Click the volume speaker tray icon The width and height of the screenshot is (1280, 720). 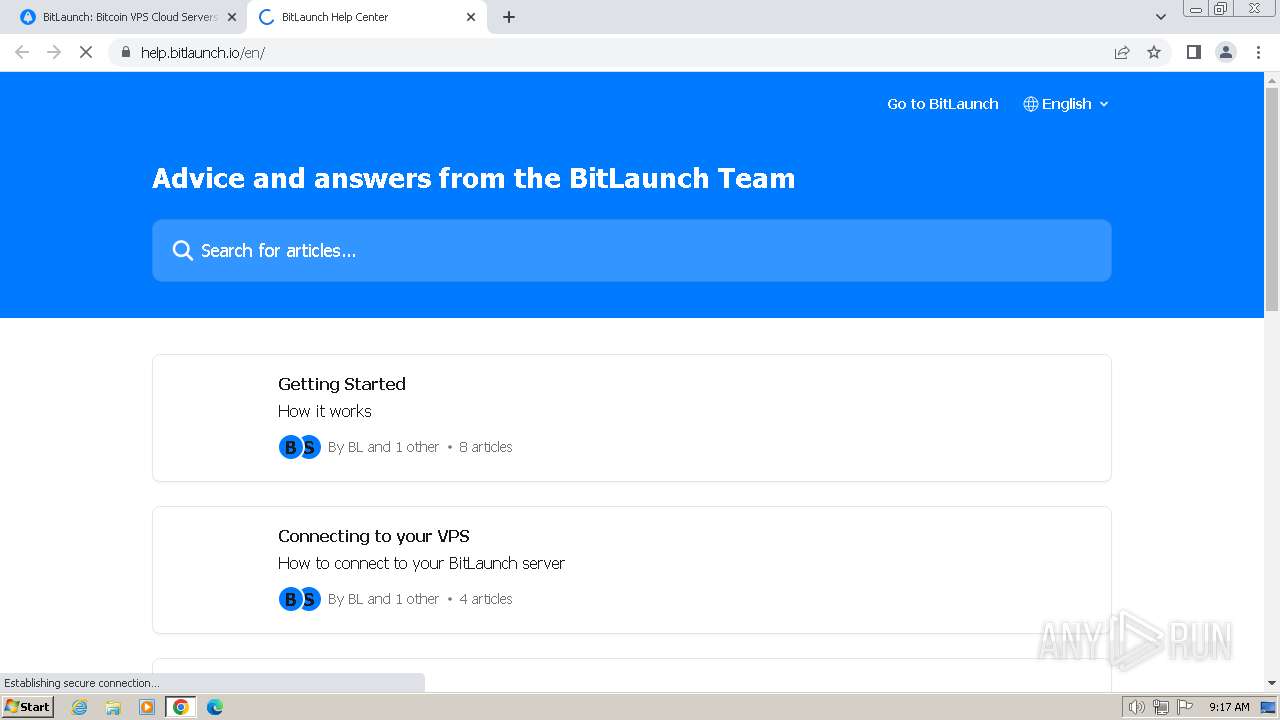coord(1136,707)
